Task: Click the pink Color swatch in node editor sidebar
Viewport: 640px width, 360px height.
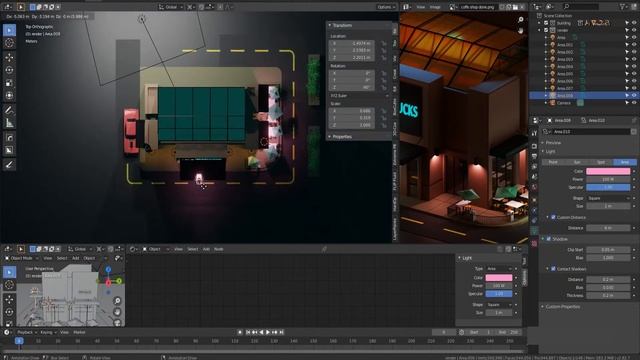Action: pyautogui.click(x=499, y=278)
